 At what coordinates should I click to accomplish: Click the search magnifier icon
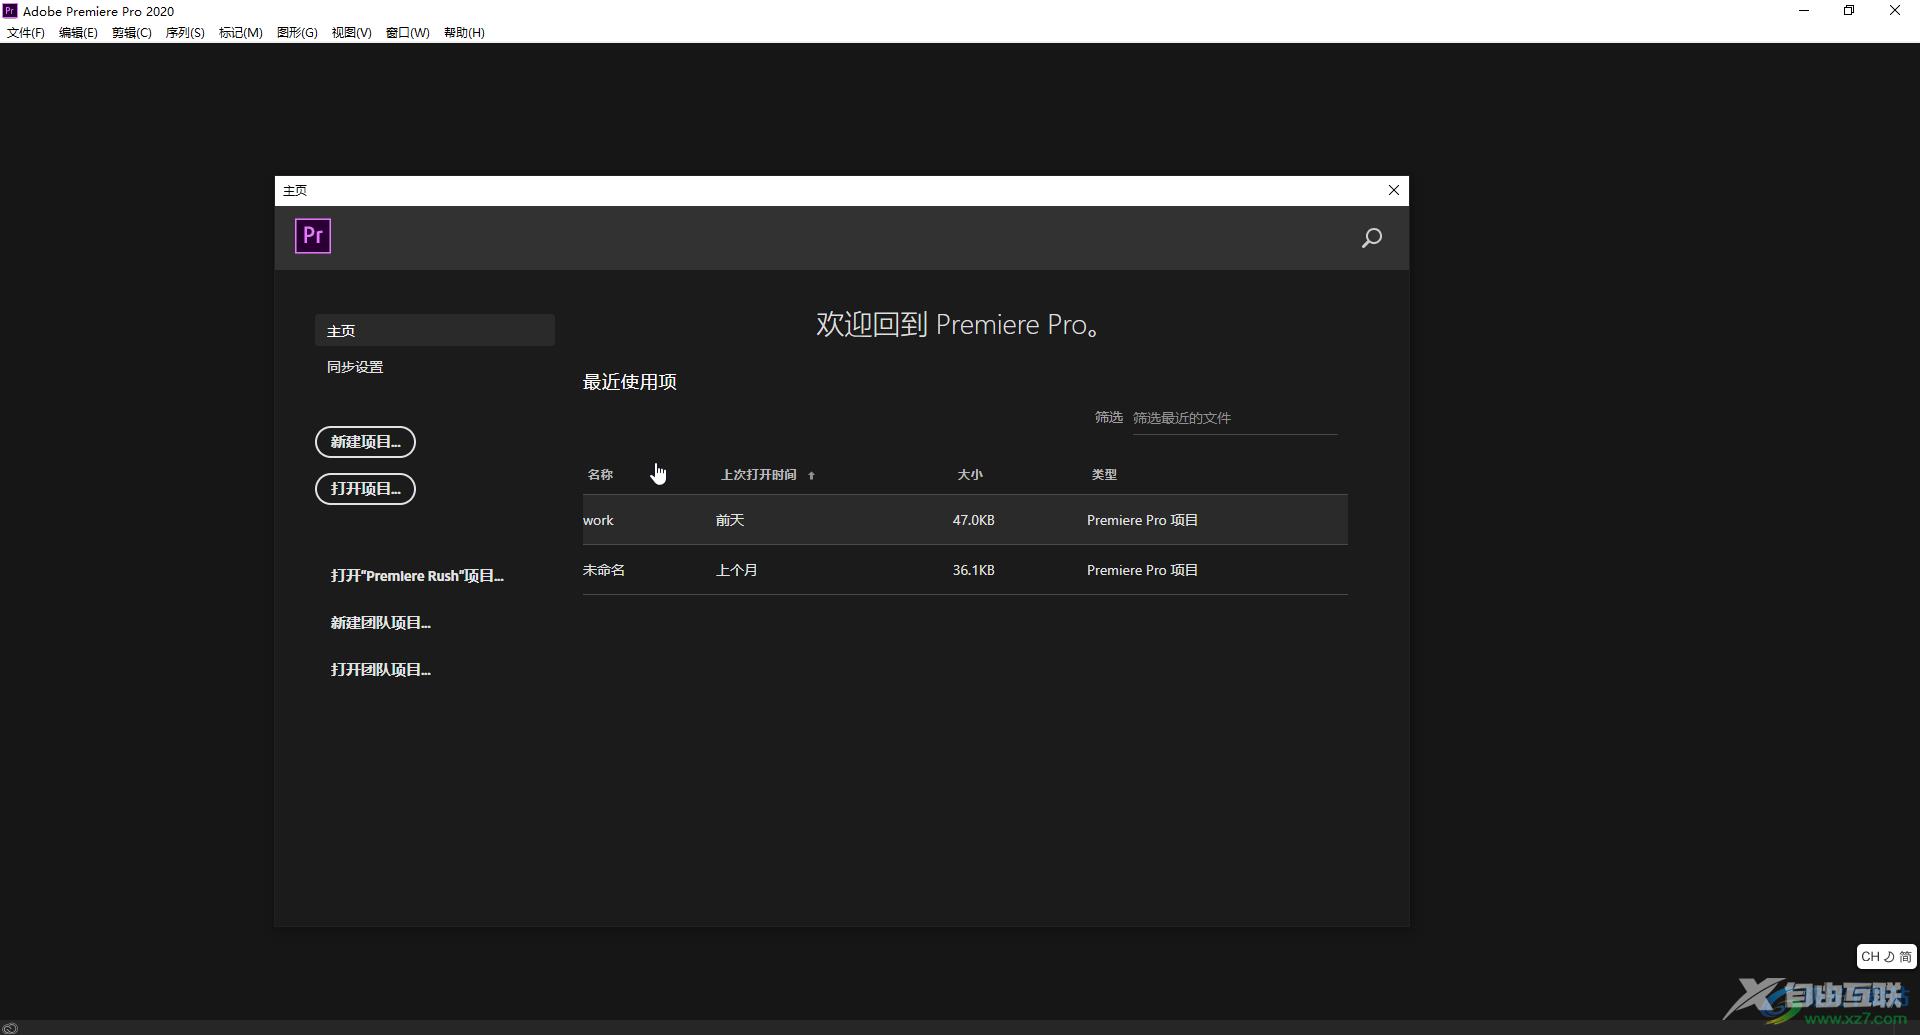[x=1372, y=238]
